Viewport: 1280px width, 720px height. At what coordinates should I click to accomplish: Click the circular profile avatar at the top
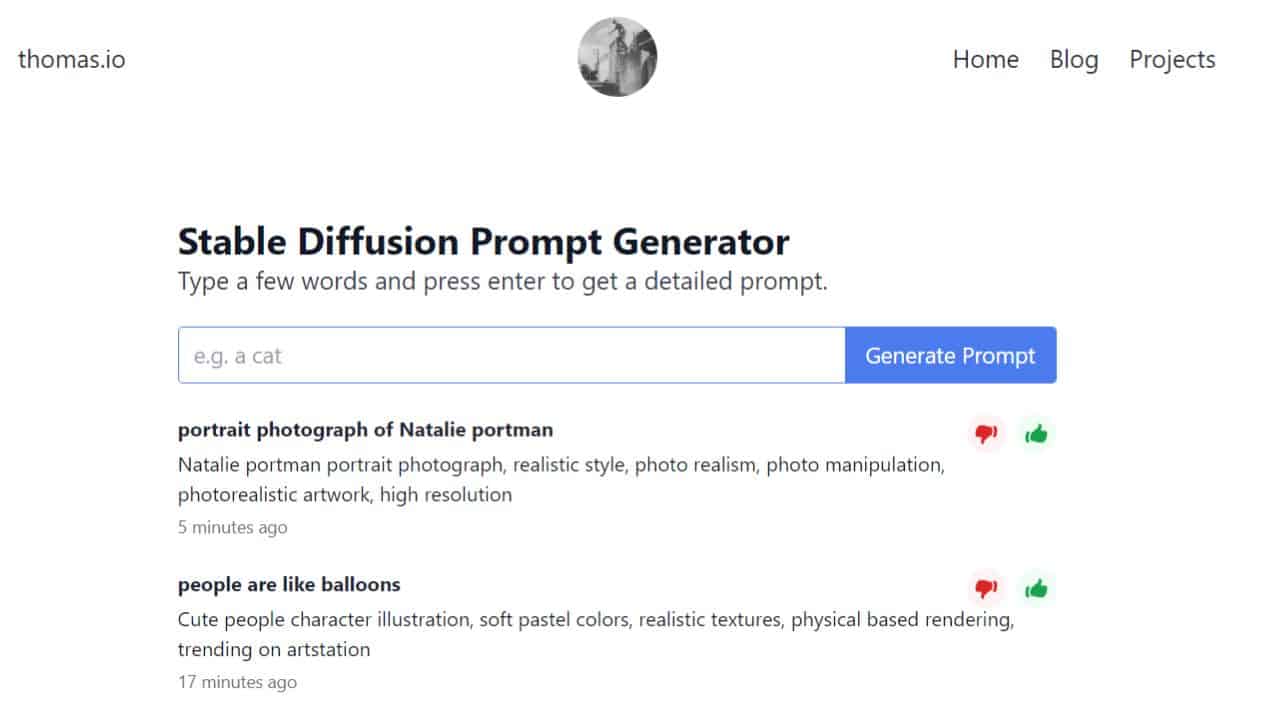tap(617, 57)
